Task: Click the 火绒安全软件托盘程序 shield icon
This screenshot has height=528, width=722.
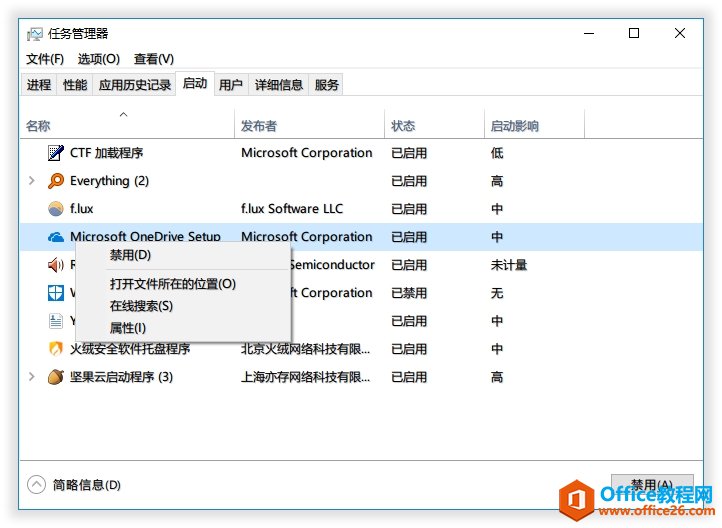Action: coord(56,349)
